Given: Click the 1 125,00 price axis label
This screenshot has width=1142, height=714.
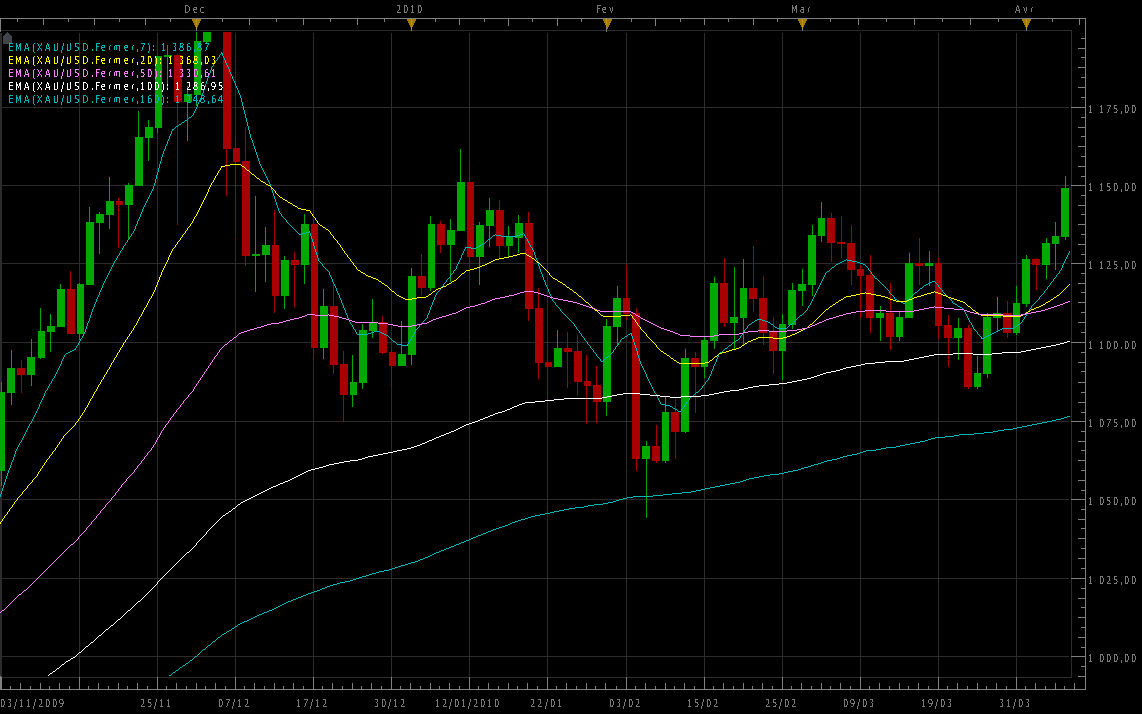Looking at the screenshot, I should coord(1112,265).
